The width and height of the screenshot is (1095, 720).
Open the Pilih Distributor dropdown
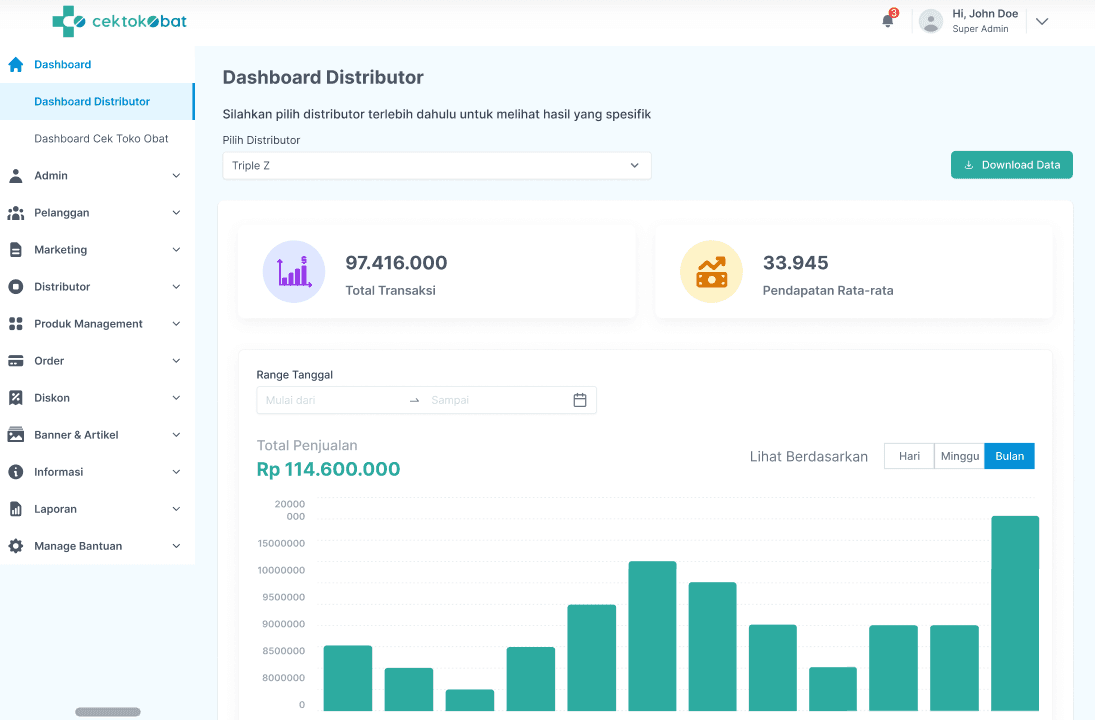coord(436,165)
